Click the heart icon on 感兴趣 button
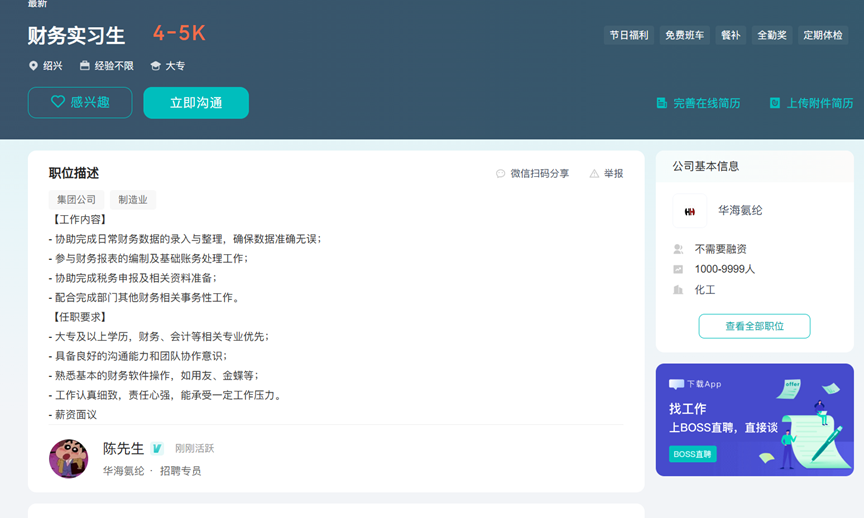Image resolution: width=864 pixels, height=518 pixels. (58, 101)
